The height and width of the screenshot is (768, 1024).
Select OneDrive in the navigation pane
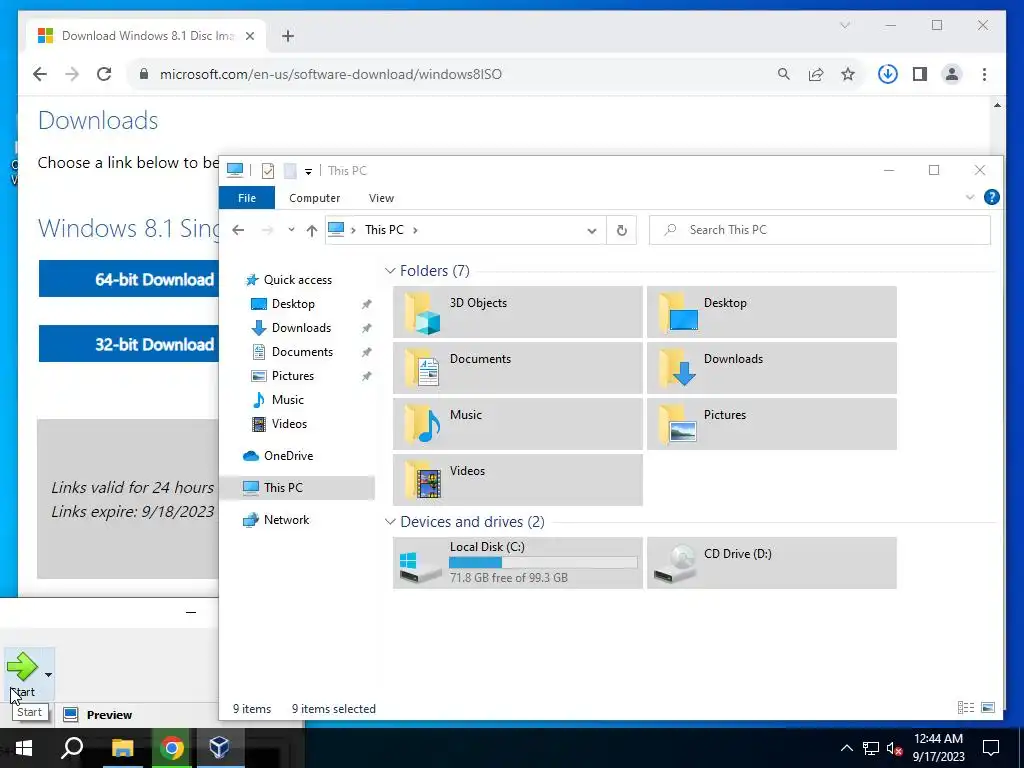[288, 456]
